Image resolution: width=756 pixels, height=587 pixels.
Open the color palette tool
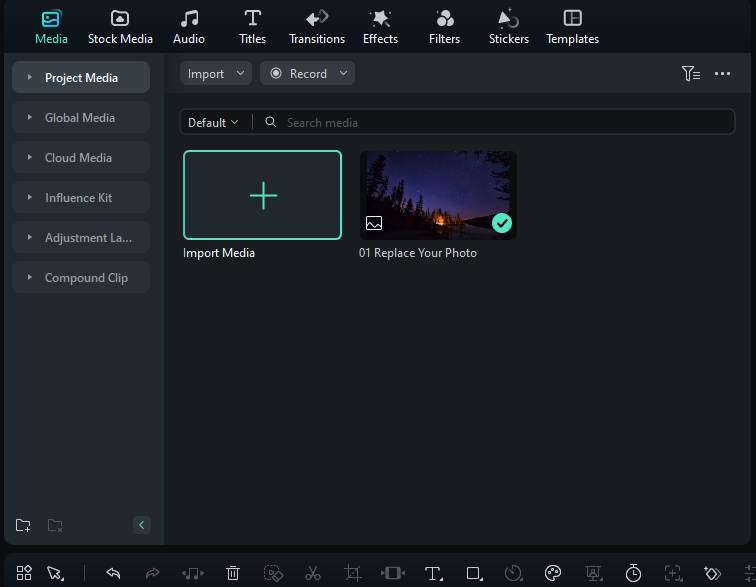point(553,573)
